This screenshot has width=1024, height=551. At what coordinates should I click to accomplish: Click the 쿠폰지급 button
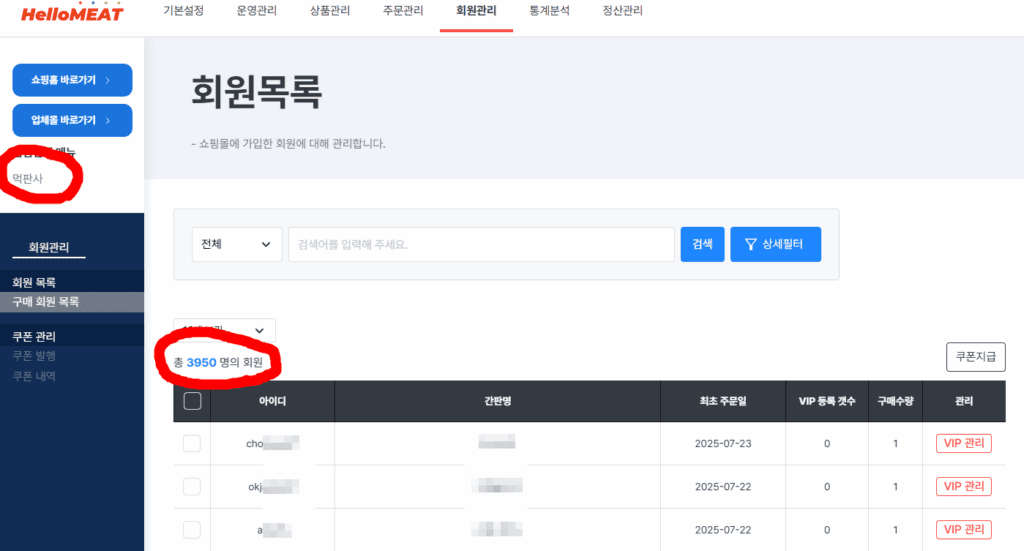tap(976, 357)
